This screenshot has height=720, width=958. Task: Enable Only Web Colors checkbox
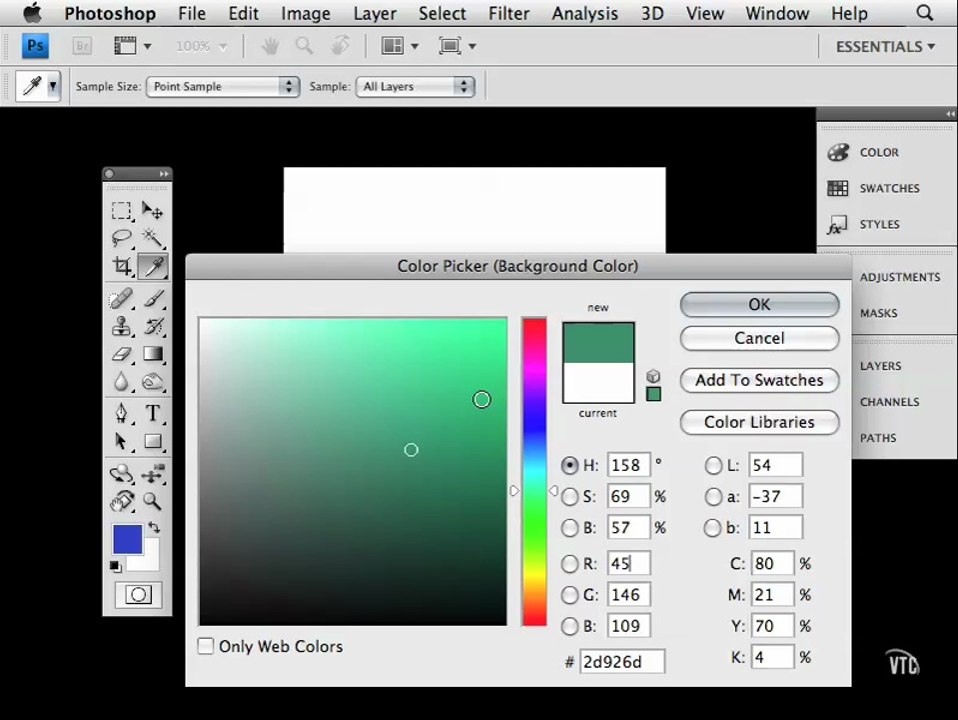tap(206, 646)
